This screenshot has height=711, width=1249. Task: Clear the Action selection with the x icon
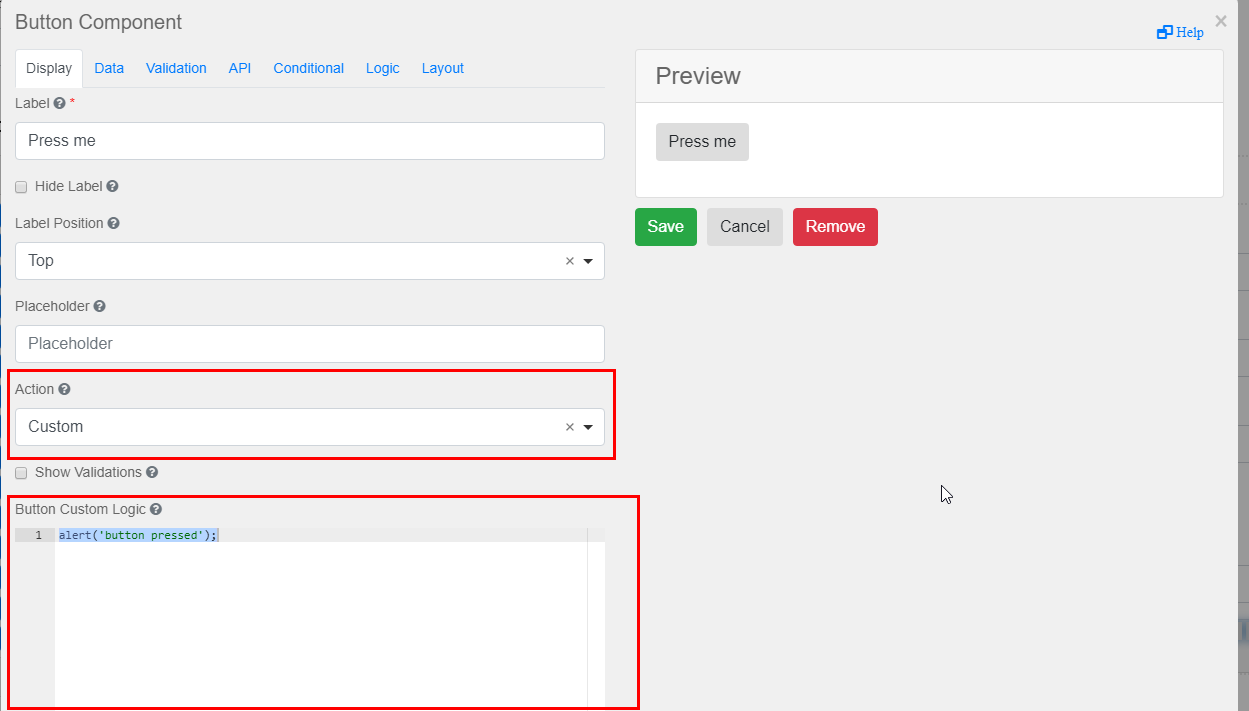(x=568, y=427)
